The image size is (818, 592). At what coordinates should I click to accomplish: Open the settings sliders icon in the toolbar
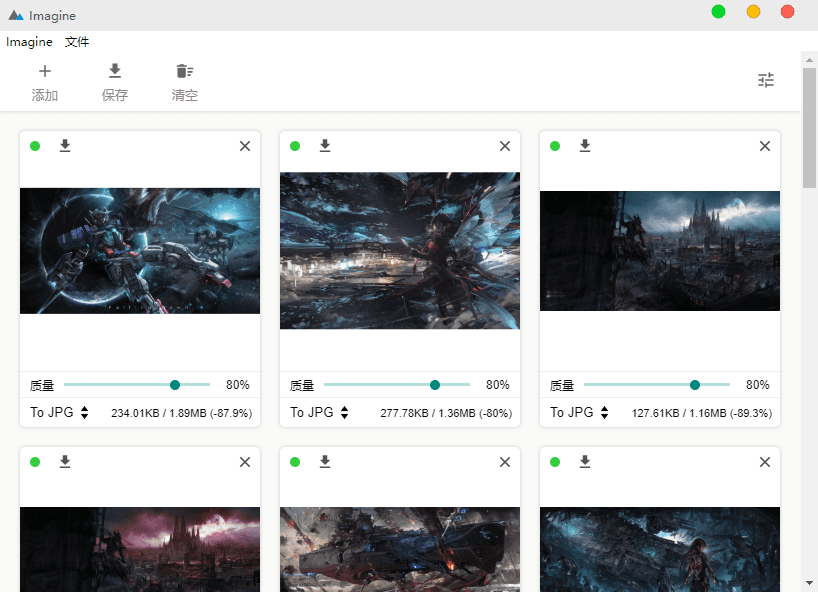click(766, 80)
